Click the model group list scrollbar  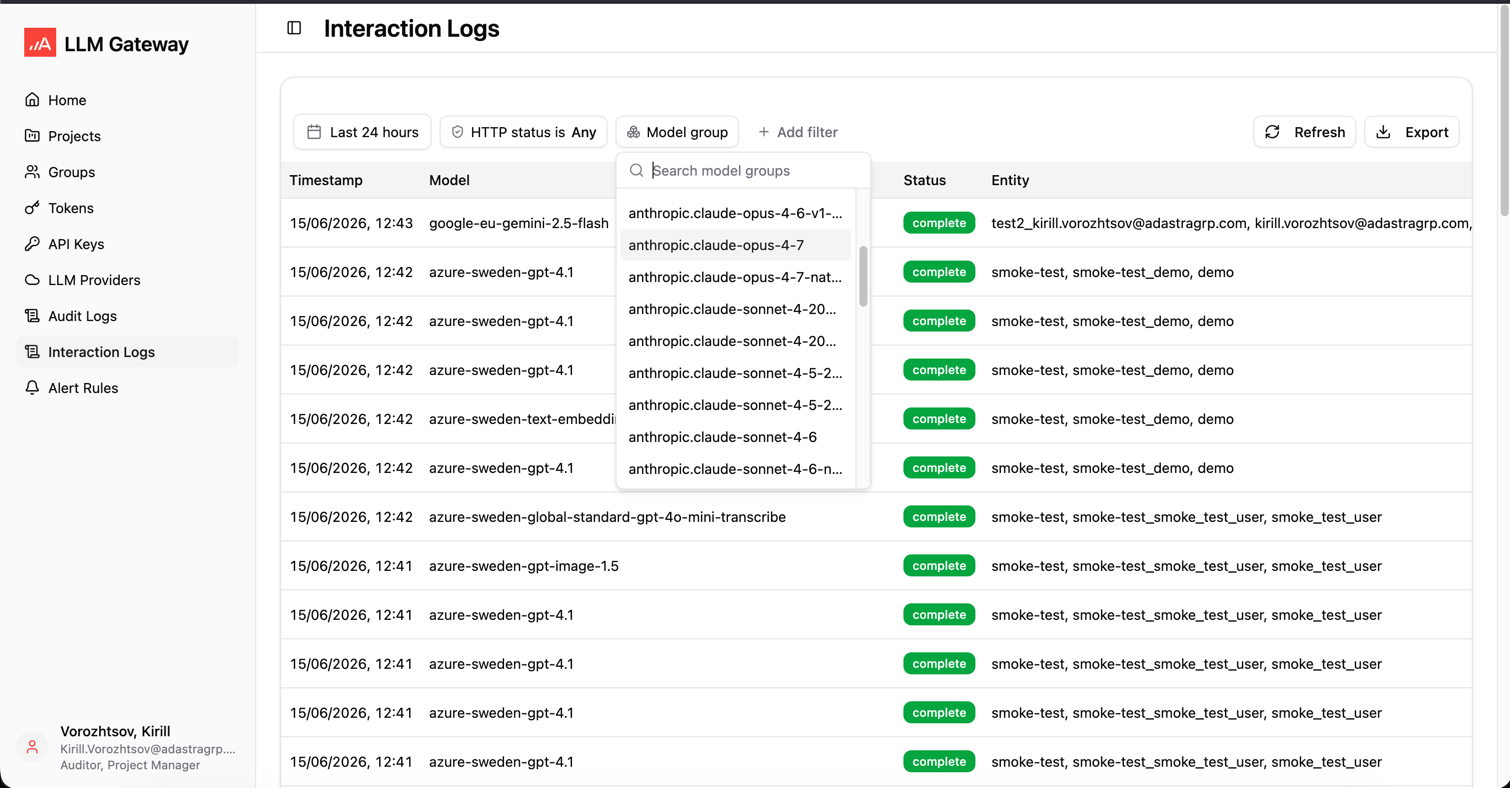863,277
